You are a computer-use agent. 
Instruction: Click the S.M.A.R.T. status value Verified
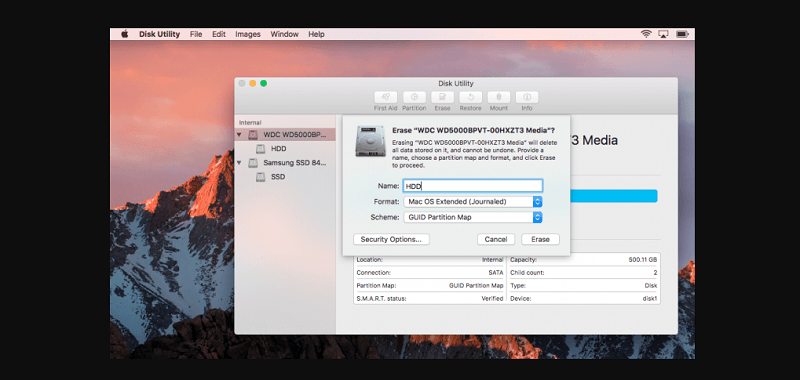point(492,298)
